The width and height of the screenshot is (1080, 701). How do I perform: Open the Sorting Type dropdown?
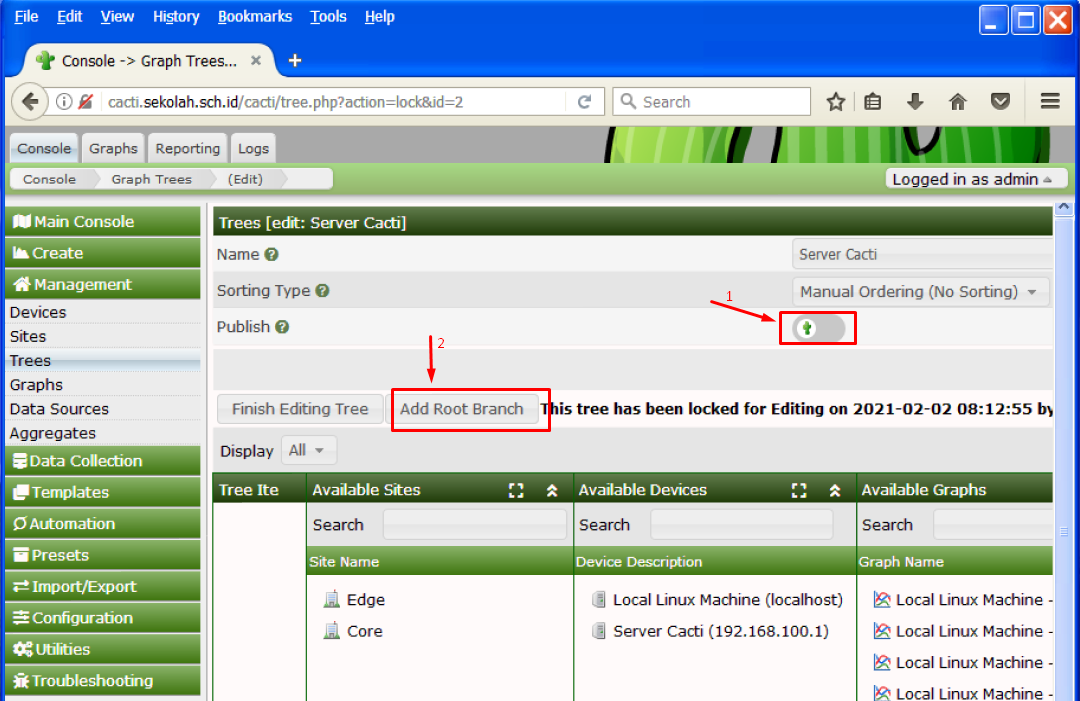(920, 292)
